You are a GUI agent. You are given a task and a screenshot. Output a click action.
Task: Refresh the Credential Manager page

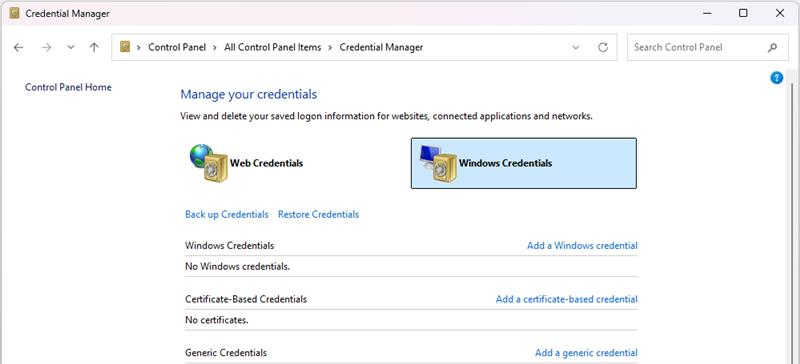tap(603, 47)
